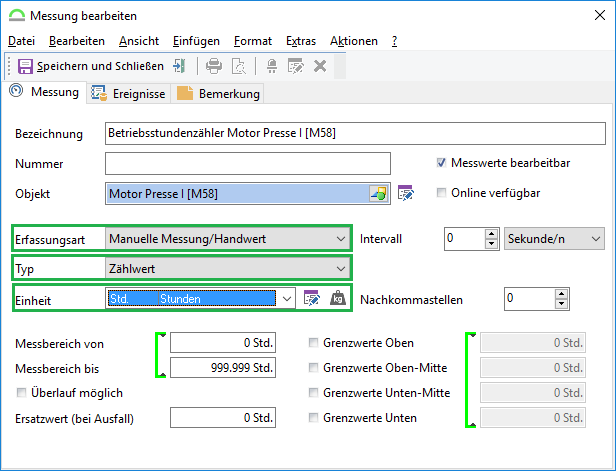This screenshot has height=471, width=616.
Task: Enable Überlauf möglich checkbox
Action: tap(21, 392)
